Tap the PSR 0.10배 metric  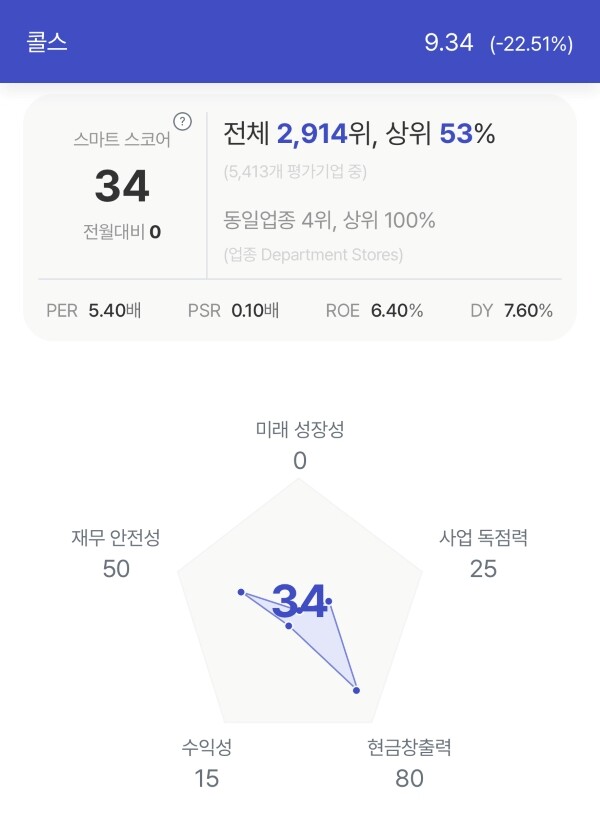233,311
